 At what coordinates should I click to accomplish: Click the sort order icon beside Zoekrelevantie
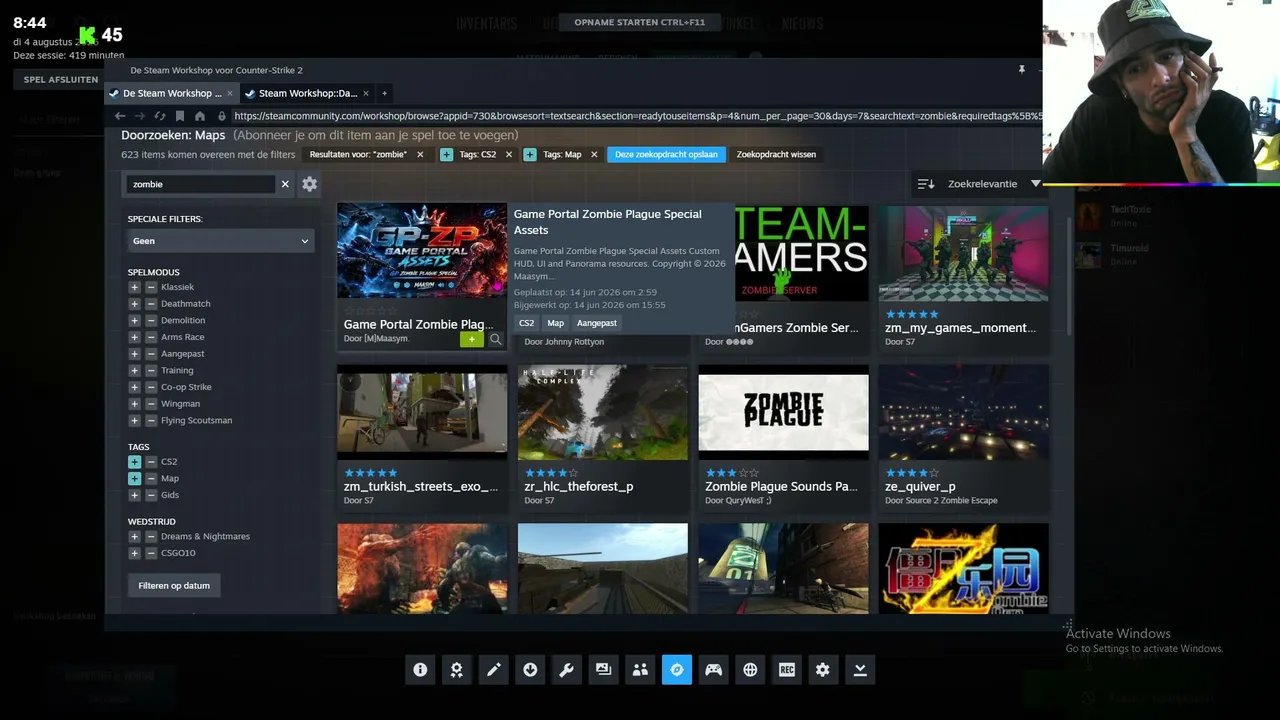point(926,184)
